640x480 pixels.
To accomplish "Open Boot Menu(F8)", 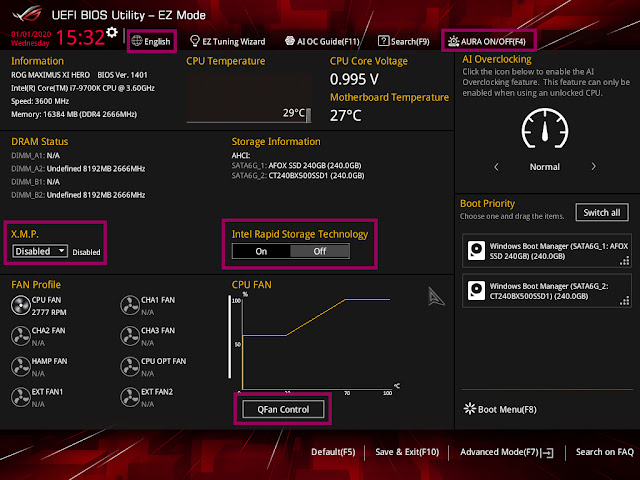I will coord(500,409).
